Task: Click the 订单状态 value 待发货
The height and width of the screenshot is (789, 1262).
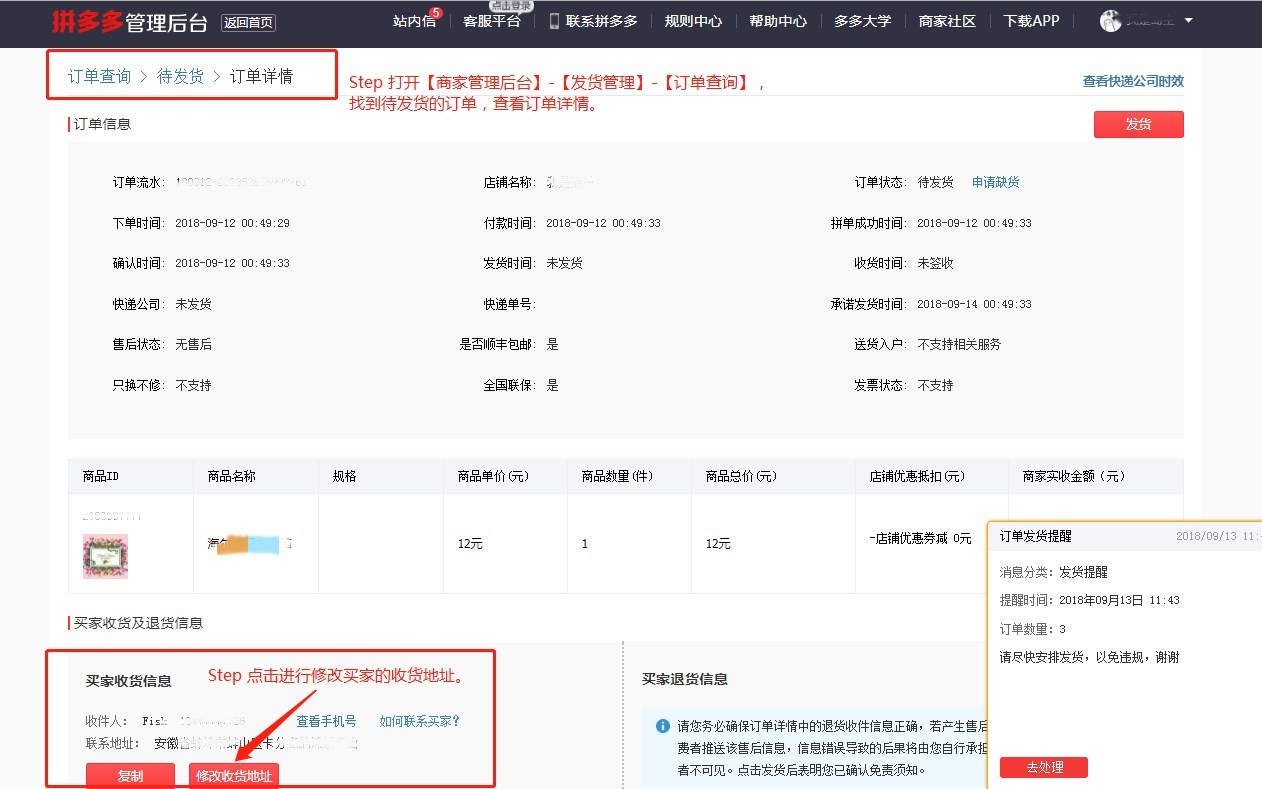Action: (936, 182)
